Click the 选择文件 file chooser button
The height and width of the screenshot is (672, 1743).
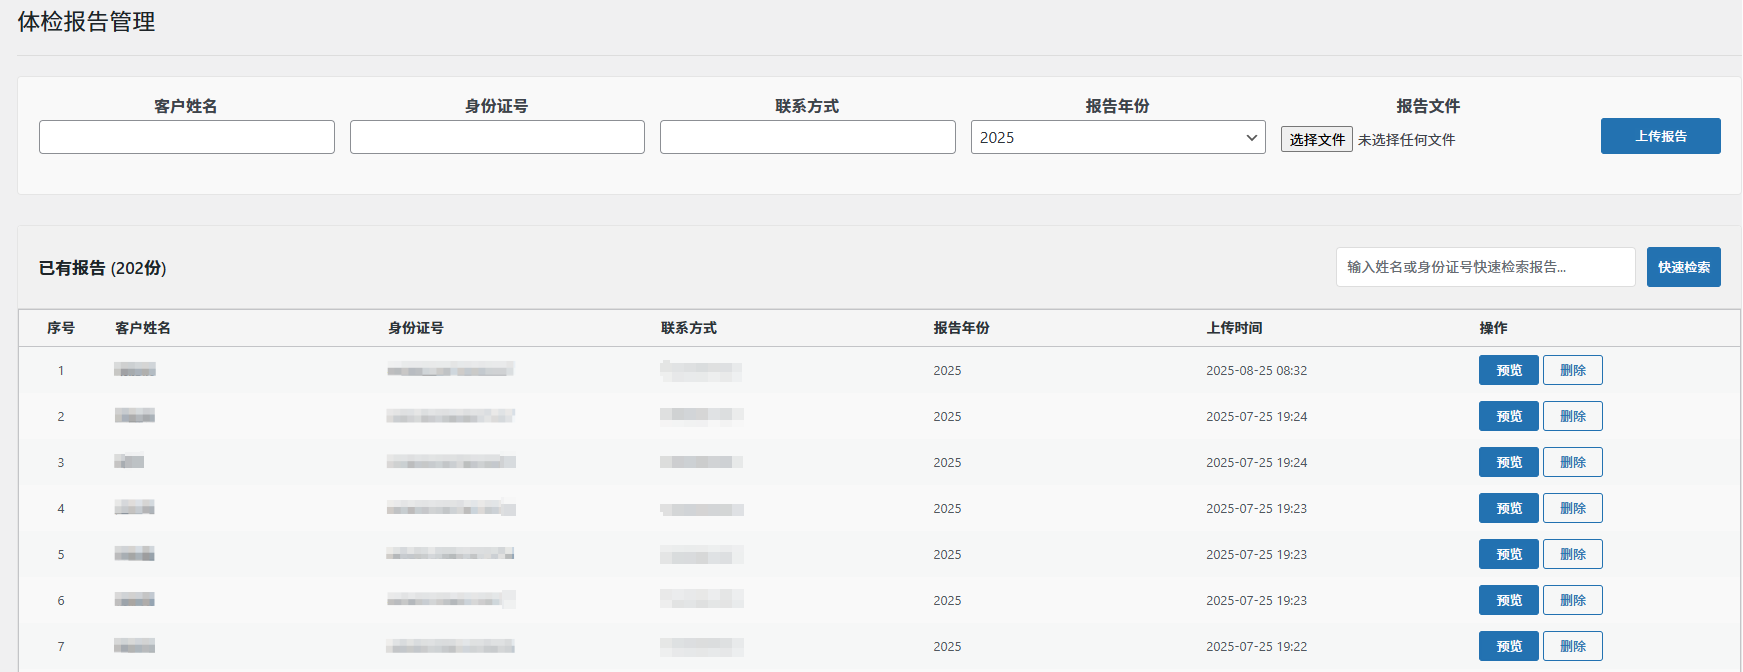pos(1316,139)
